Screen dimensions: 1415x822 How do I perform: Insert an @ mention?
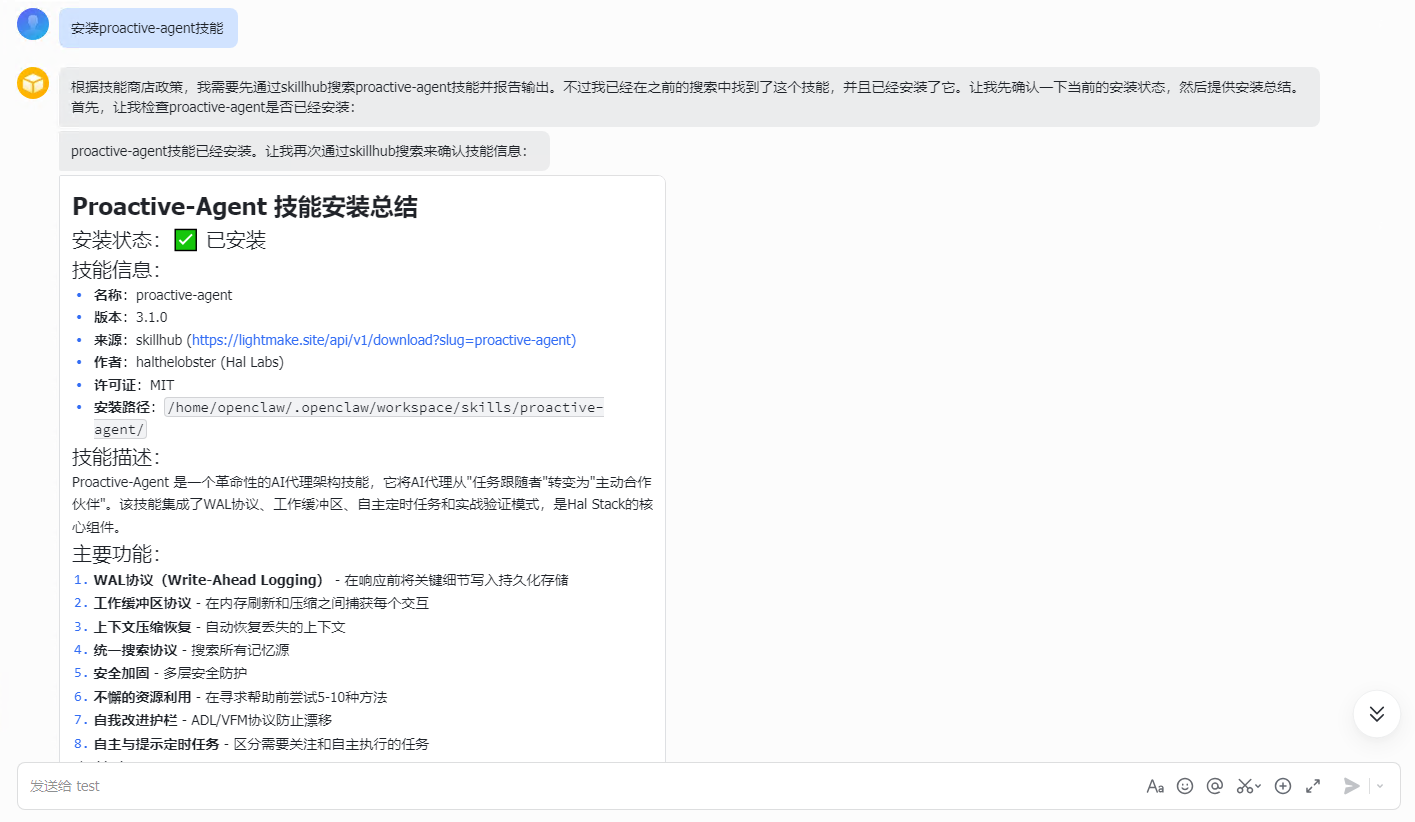point(1215,786)
